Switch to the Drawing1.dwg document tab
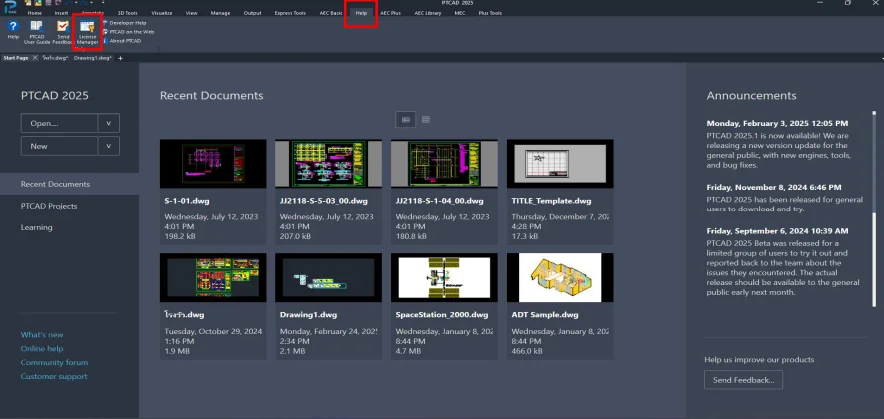Viewport: 884px width, 419px height. pos(92,58)
